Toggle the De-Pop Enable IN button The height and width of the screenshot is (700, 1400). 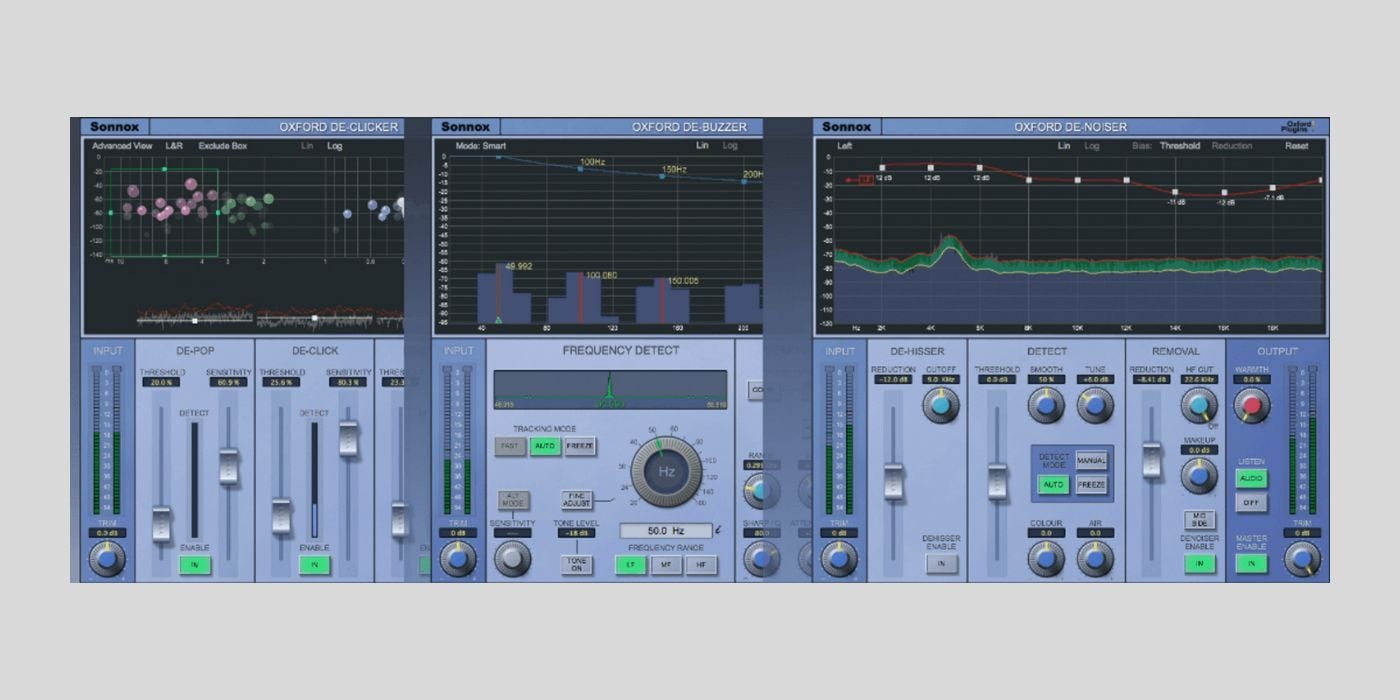point(196,565)
